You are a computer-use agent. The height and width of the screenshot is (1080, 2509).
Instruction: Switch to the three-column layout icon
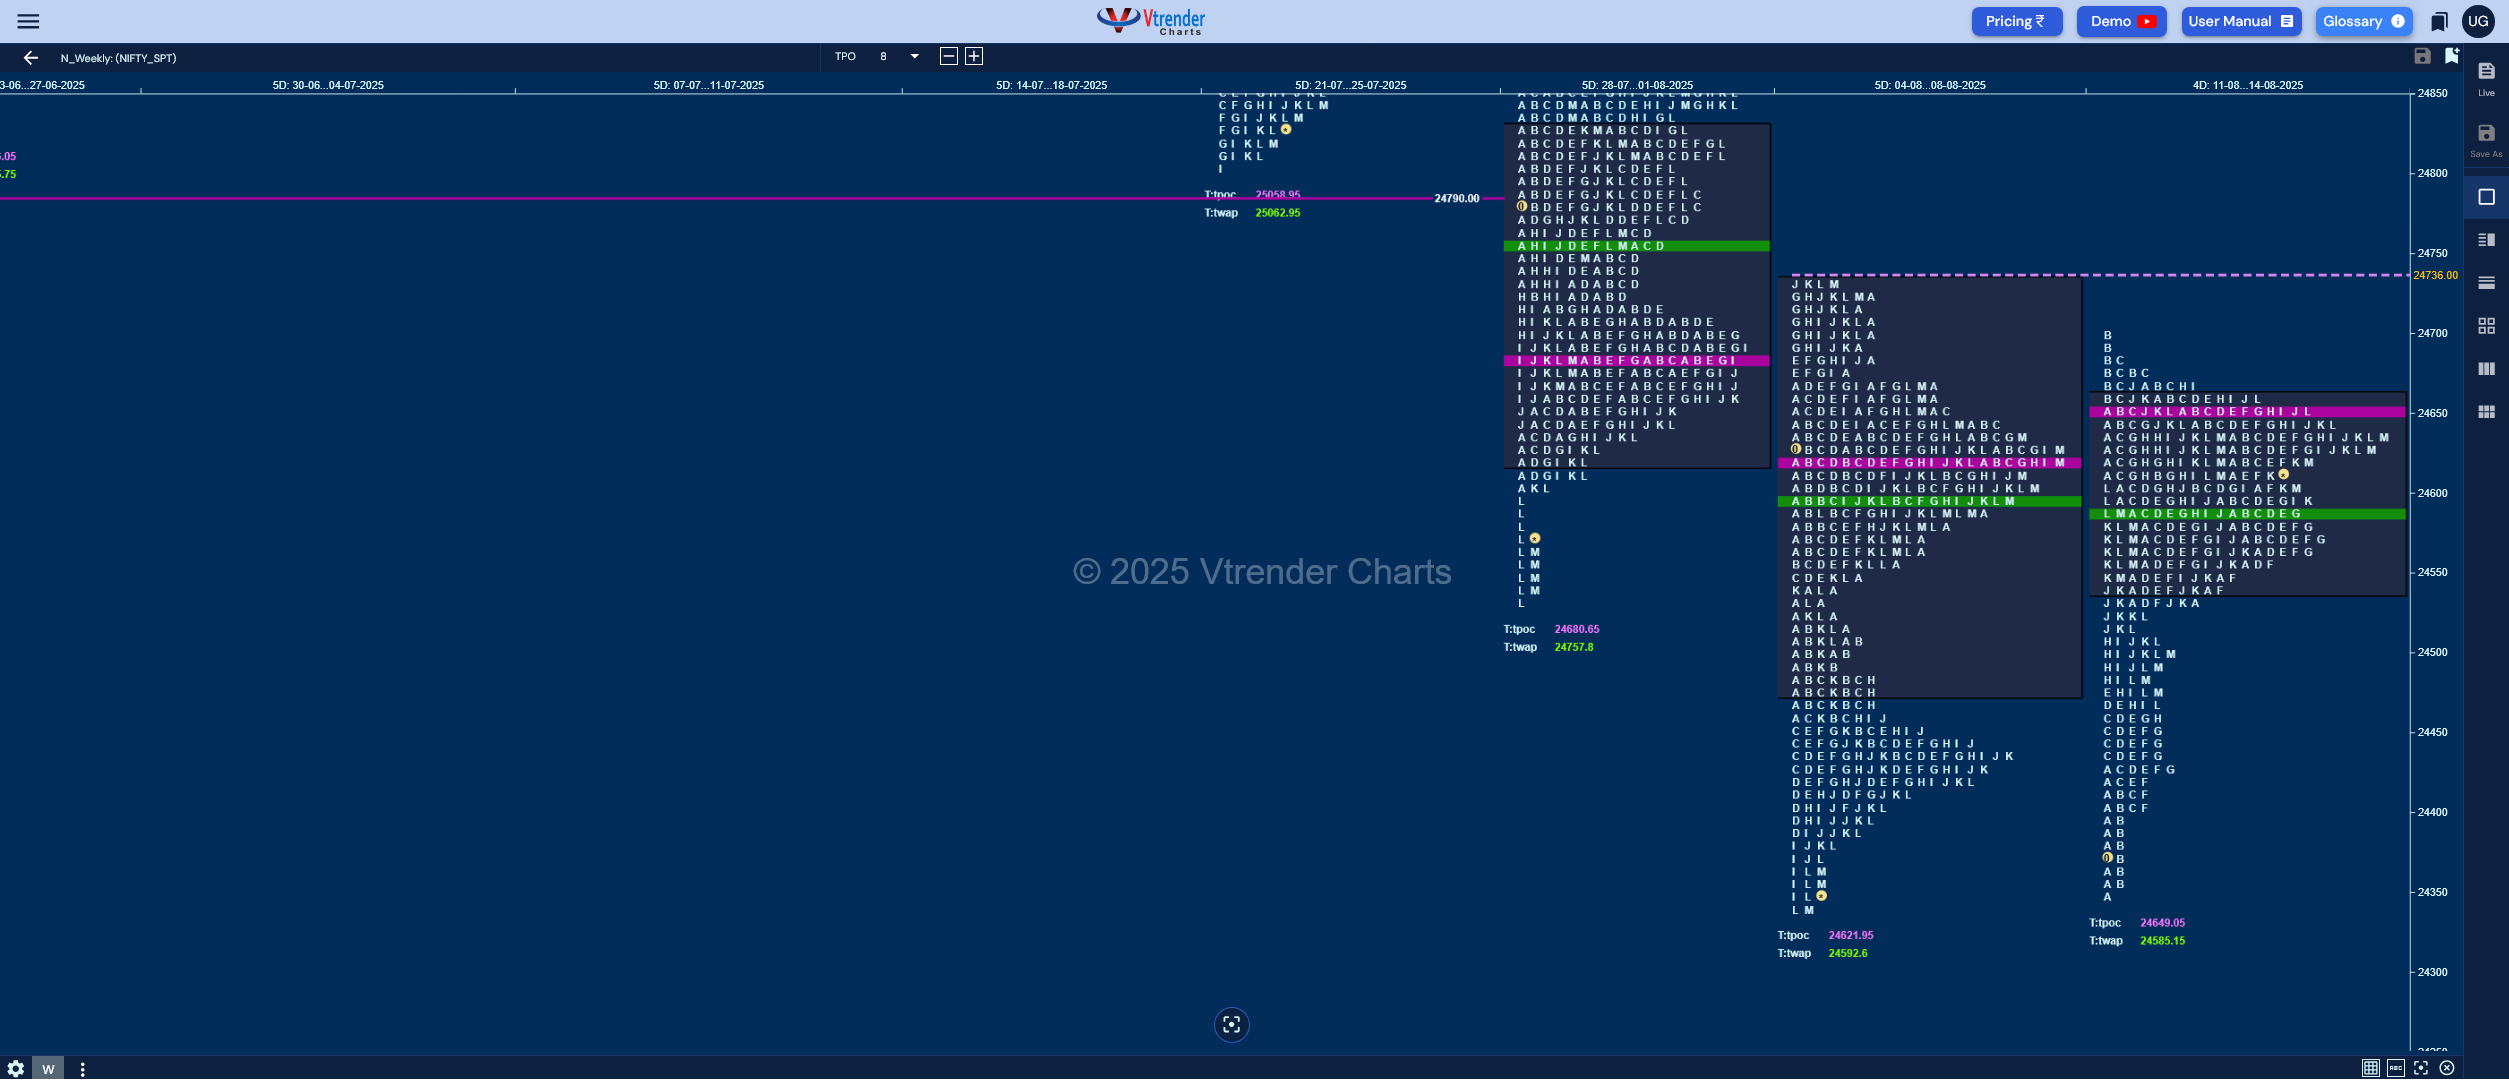click(2486, 369)
